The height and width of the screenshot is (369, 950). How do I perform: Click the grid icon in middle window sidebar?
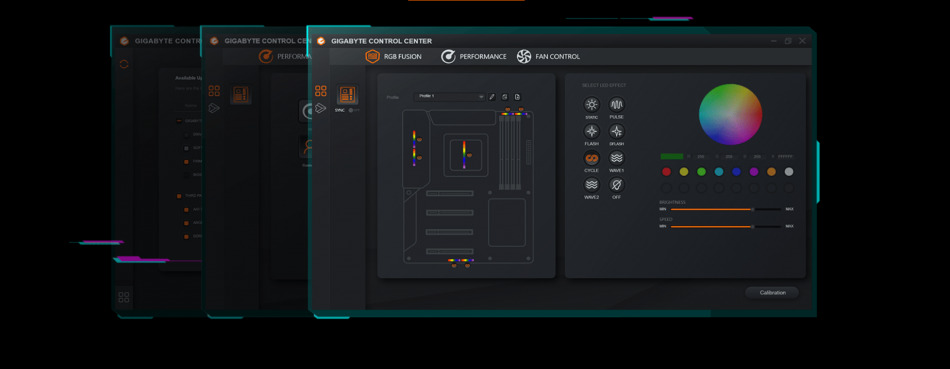pos(214,91)
